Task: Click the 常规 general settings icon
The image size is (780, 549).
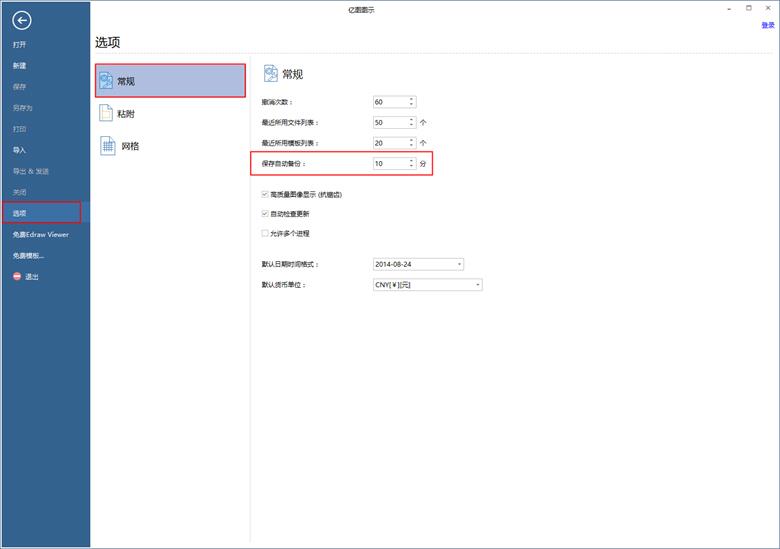Action: pyautogui.click(x=106, y=81)
